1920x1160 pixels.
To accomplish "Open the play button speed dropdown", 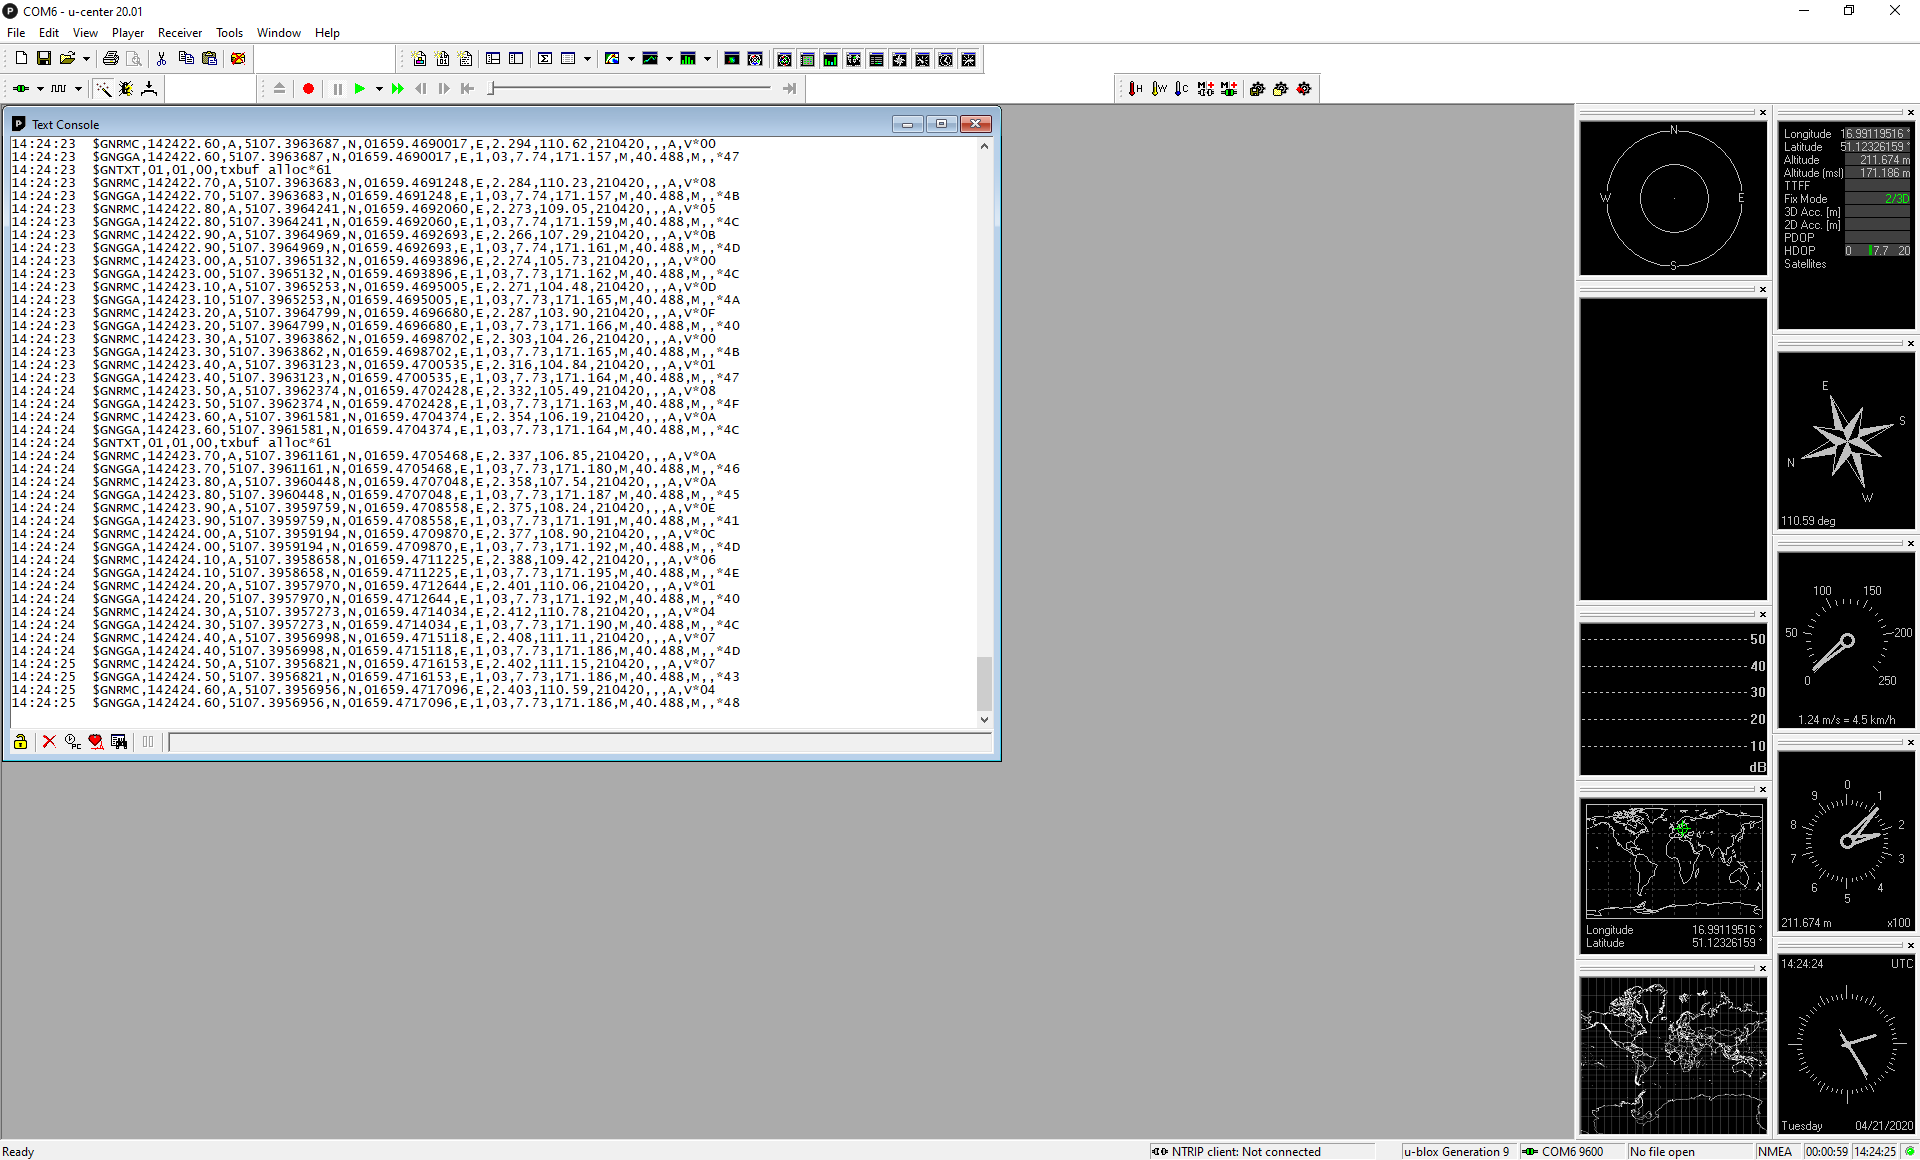I will tap(379, 89).
